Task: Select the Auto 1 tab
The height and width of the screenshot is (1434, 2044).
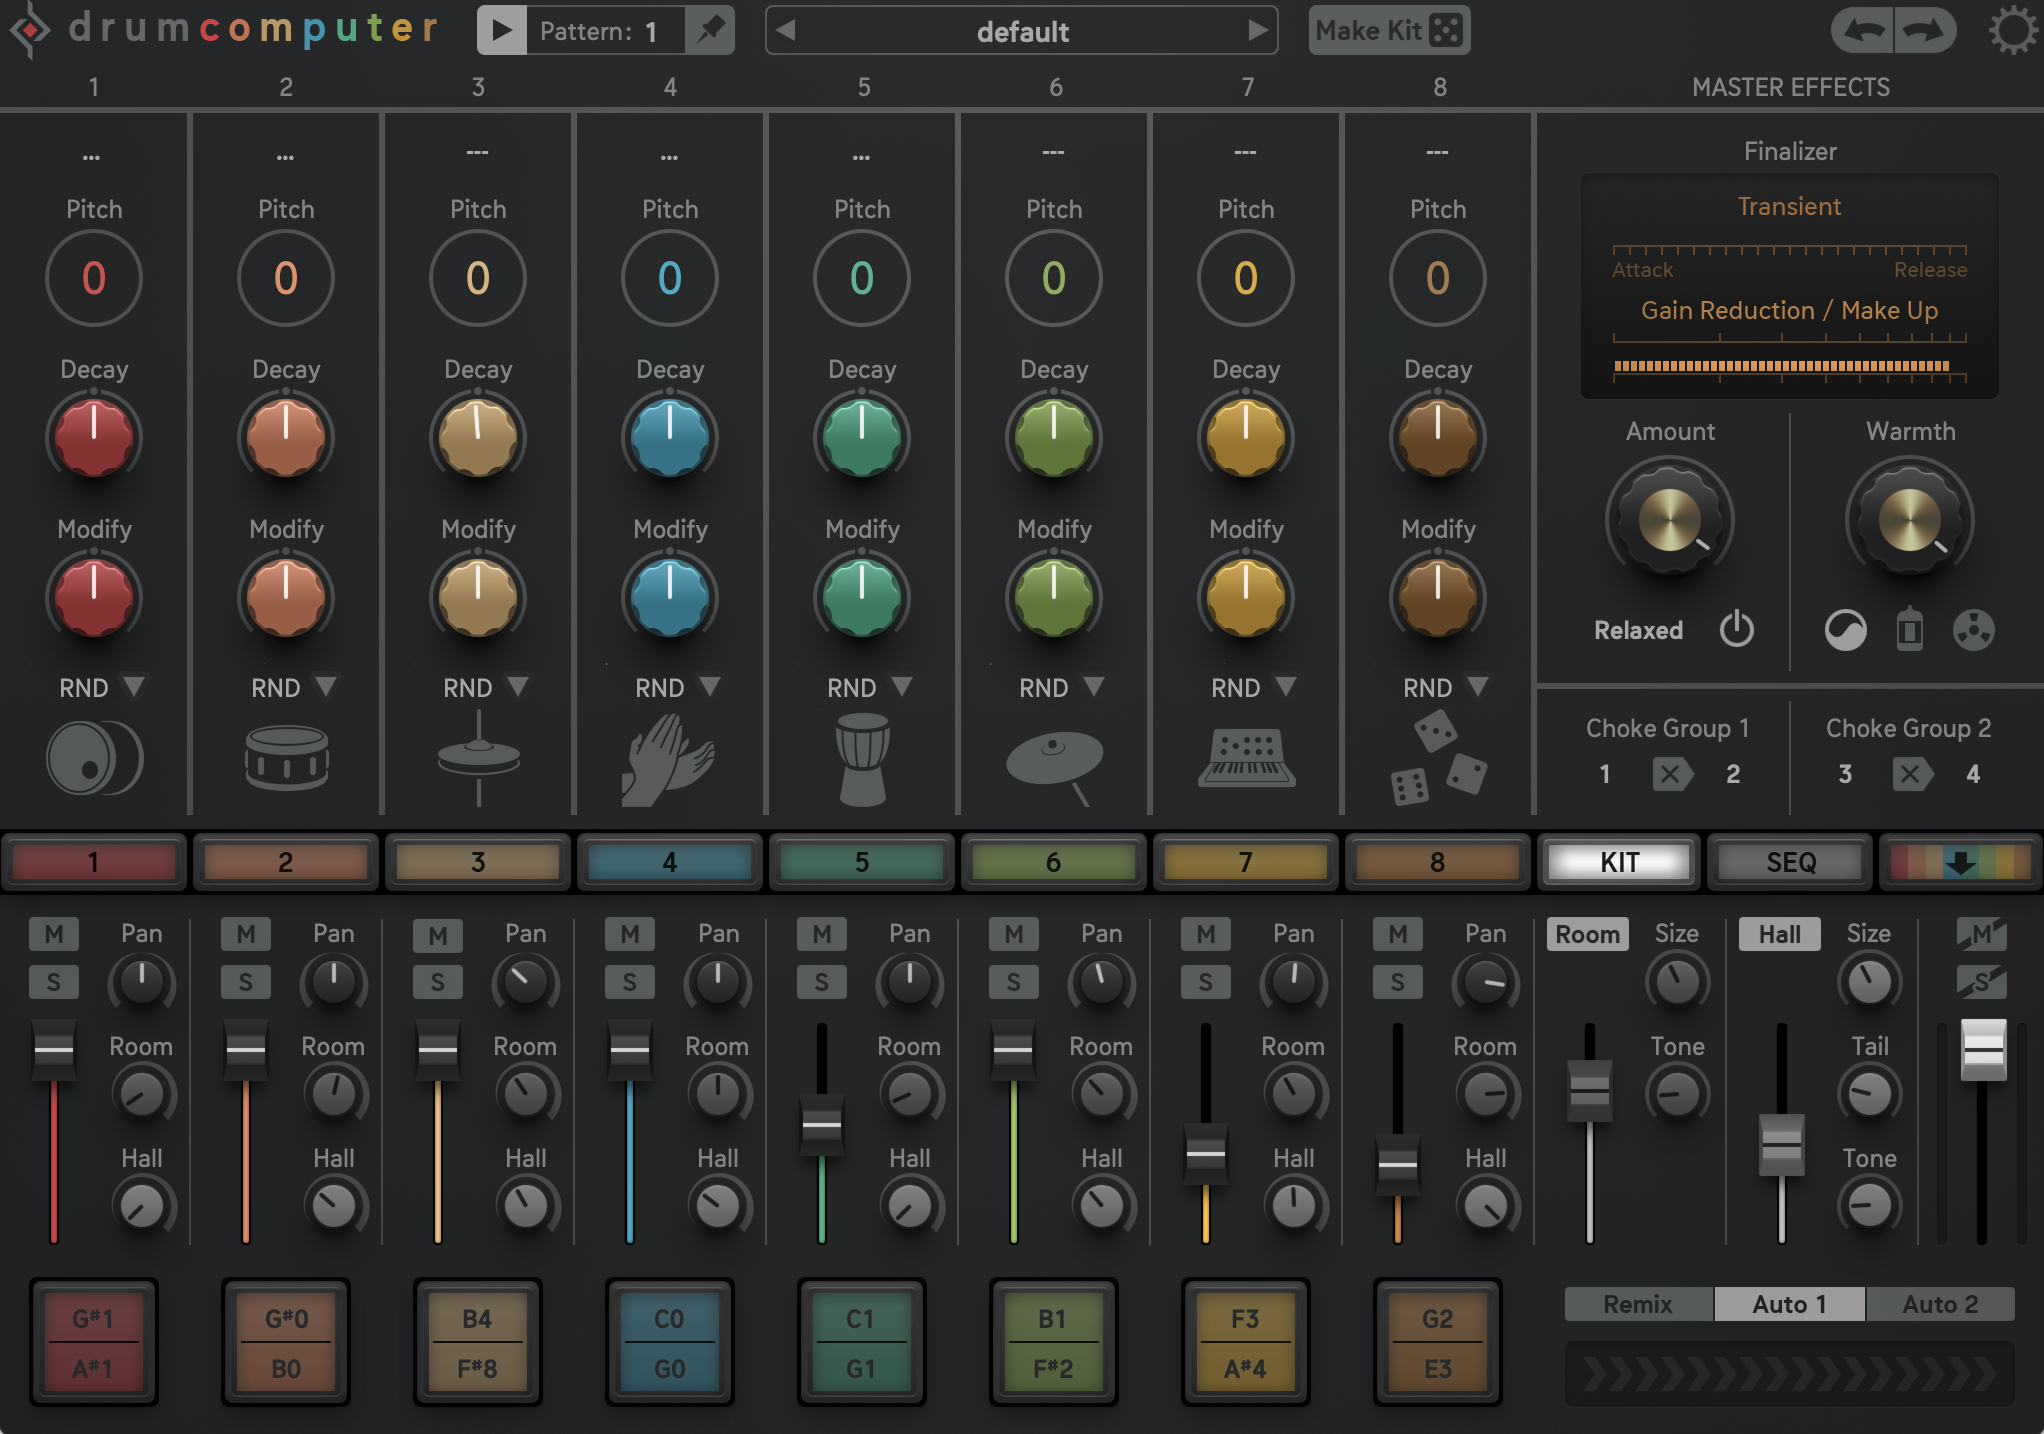Action: click(x=1789, y=1304)
